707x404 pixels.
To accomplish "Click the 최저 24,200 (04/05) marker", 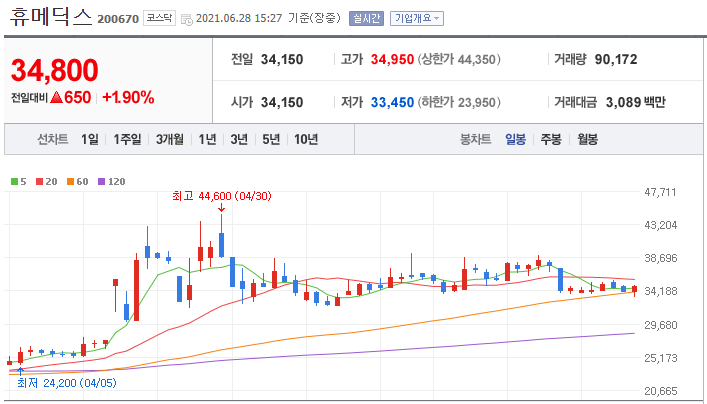I will tap(67, 383).
